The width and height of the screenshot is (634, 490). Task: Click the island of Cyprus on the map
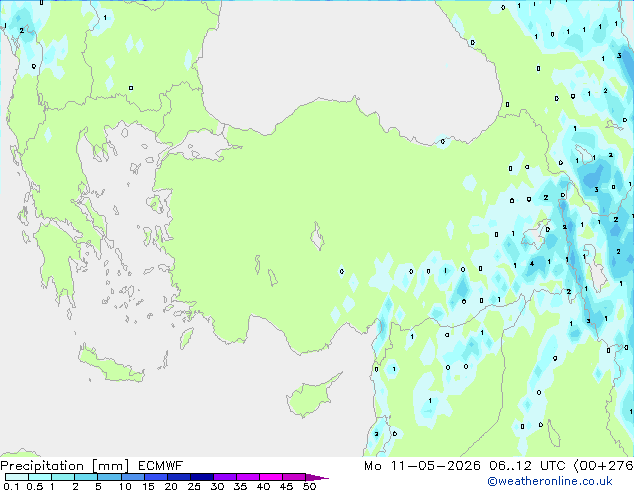tap(311, 397)
